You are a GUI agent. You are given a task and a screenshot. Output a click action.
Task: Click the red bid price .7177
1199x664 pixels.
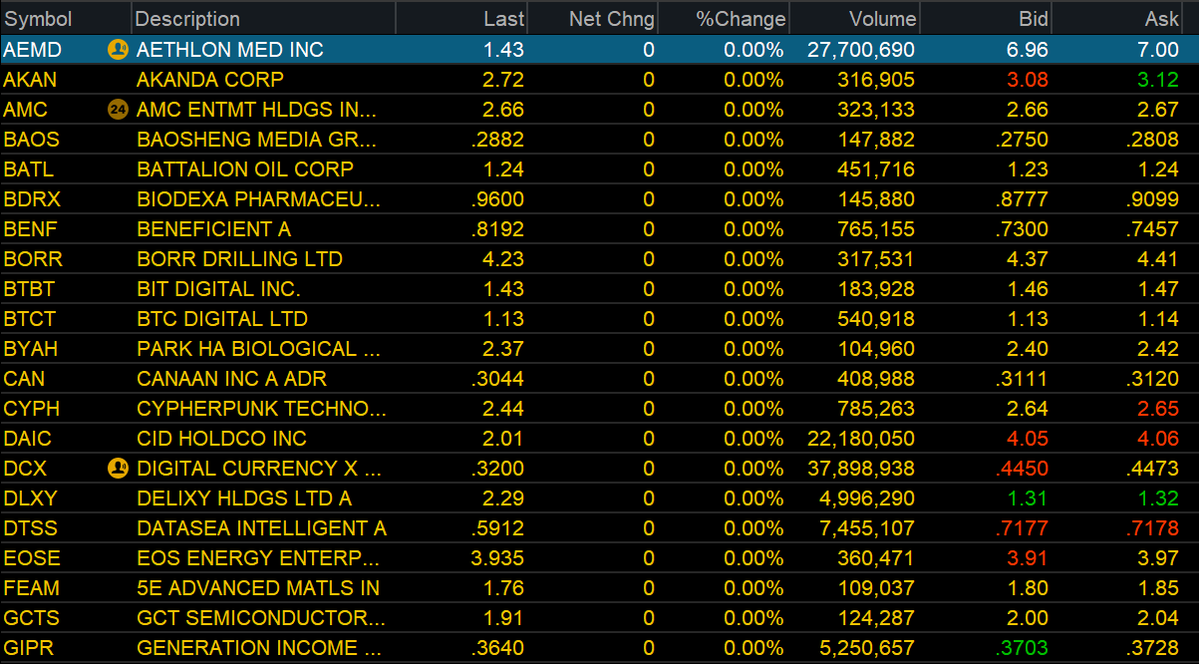(x=1022, y=529)
